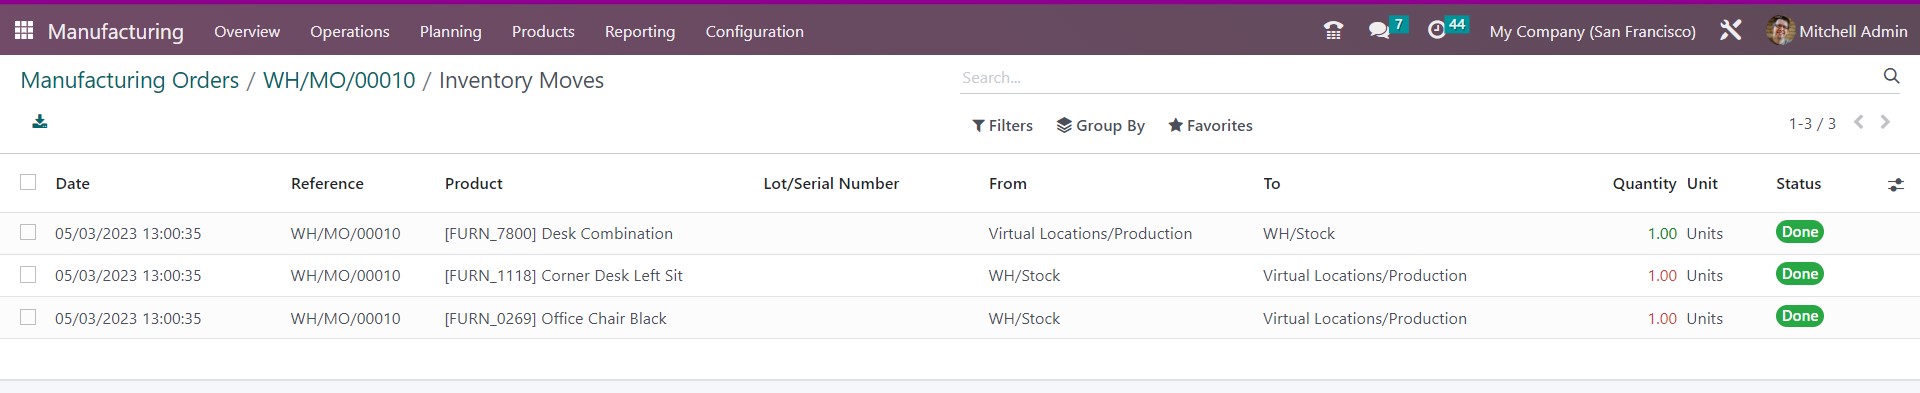
Task: Sort by the Quantity column header
Action: click(1644, 184)
